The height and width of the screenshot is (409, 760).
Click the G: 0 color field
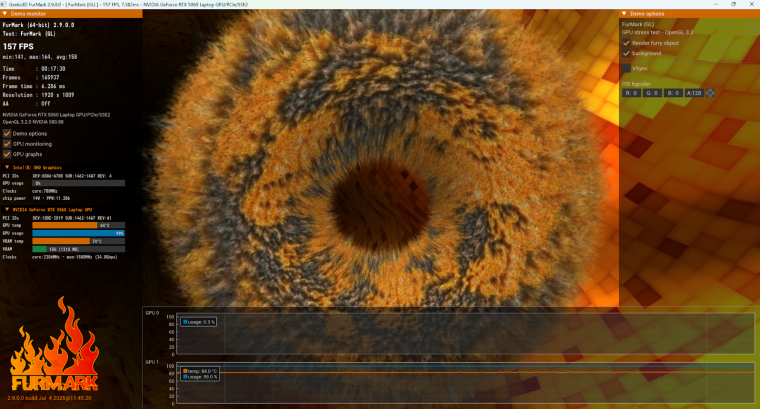point(652,93)
